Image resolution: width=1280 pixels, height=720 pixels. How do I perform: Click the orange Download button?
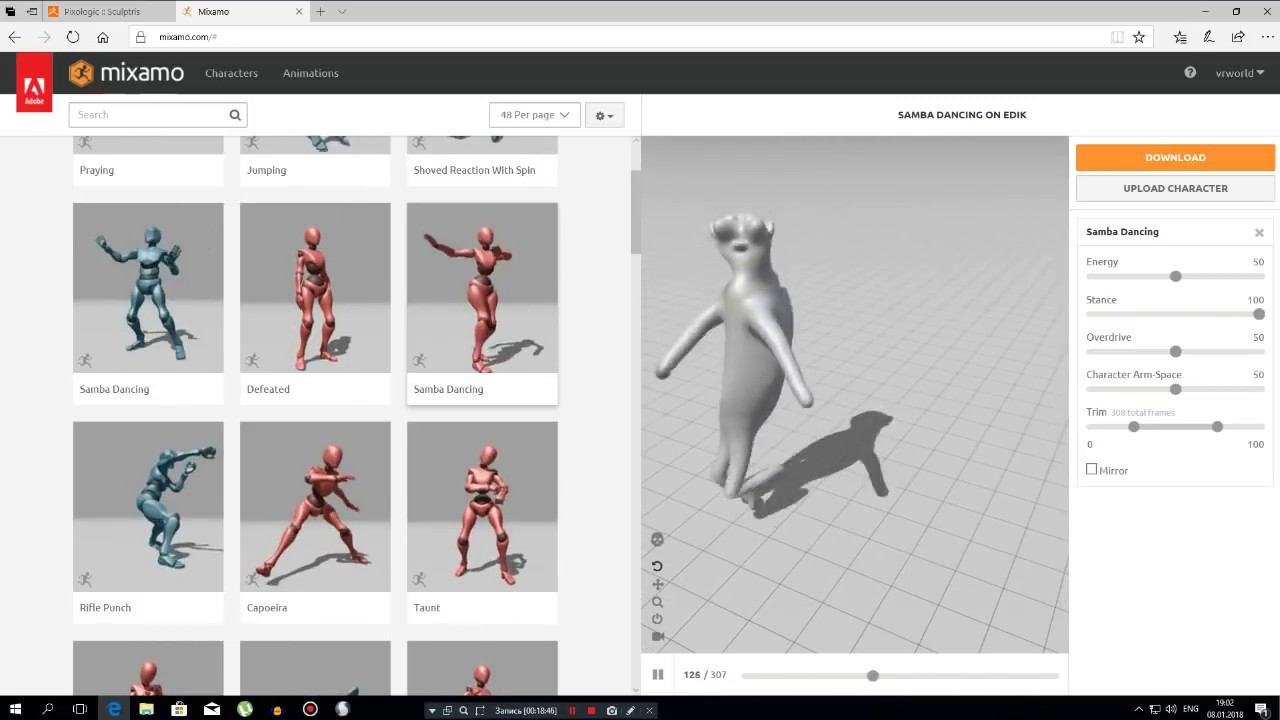1175,157
